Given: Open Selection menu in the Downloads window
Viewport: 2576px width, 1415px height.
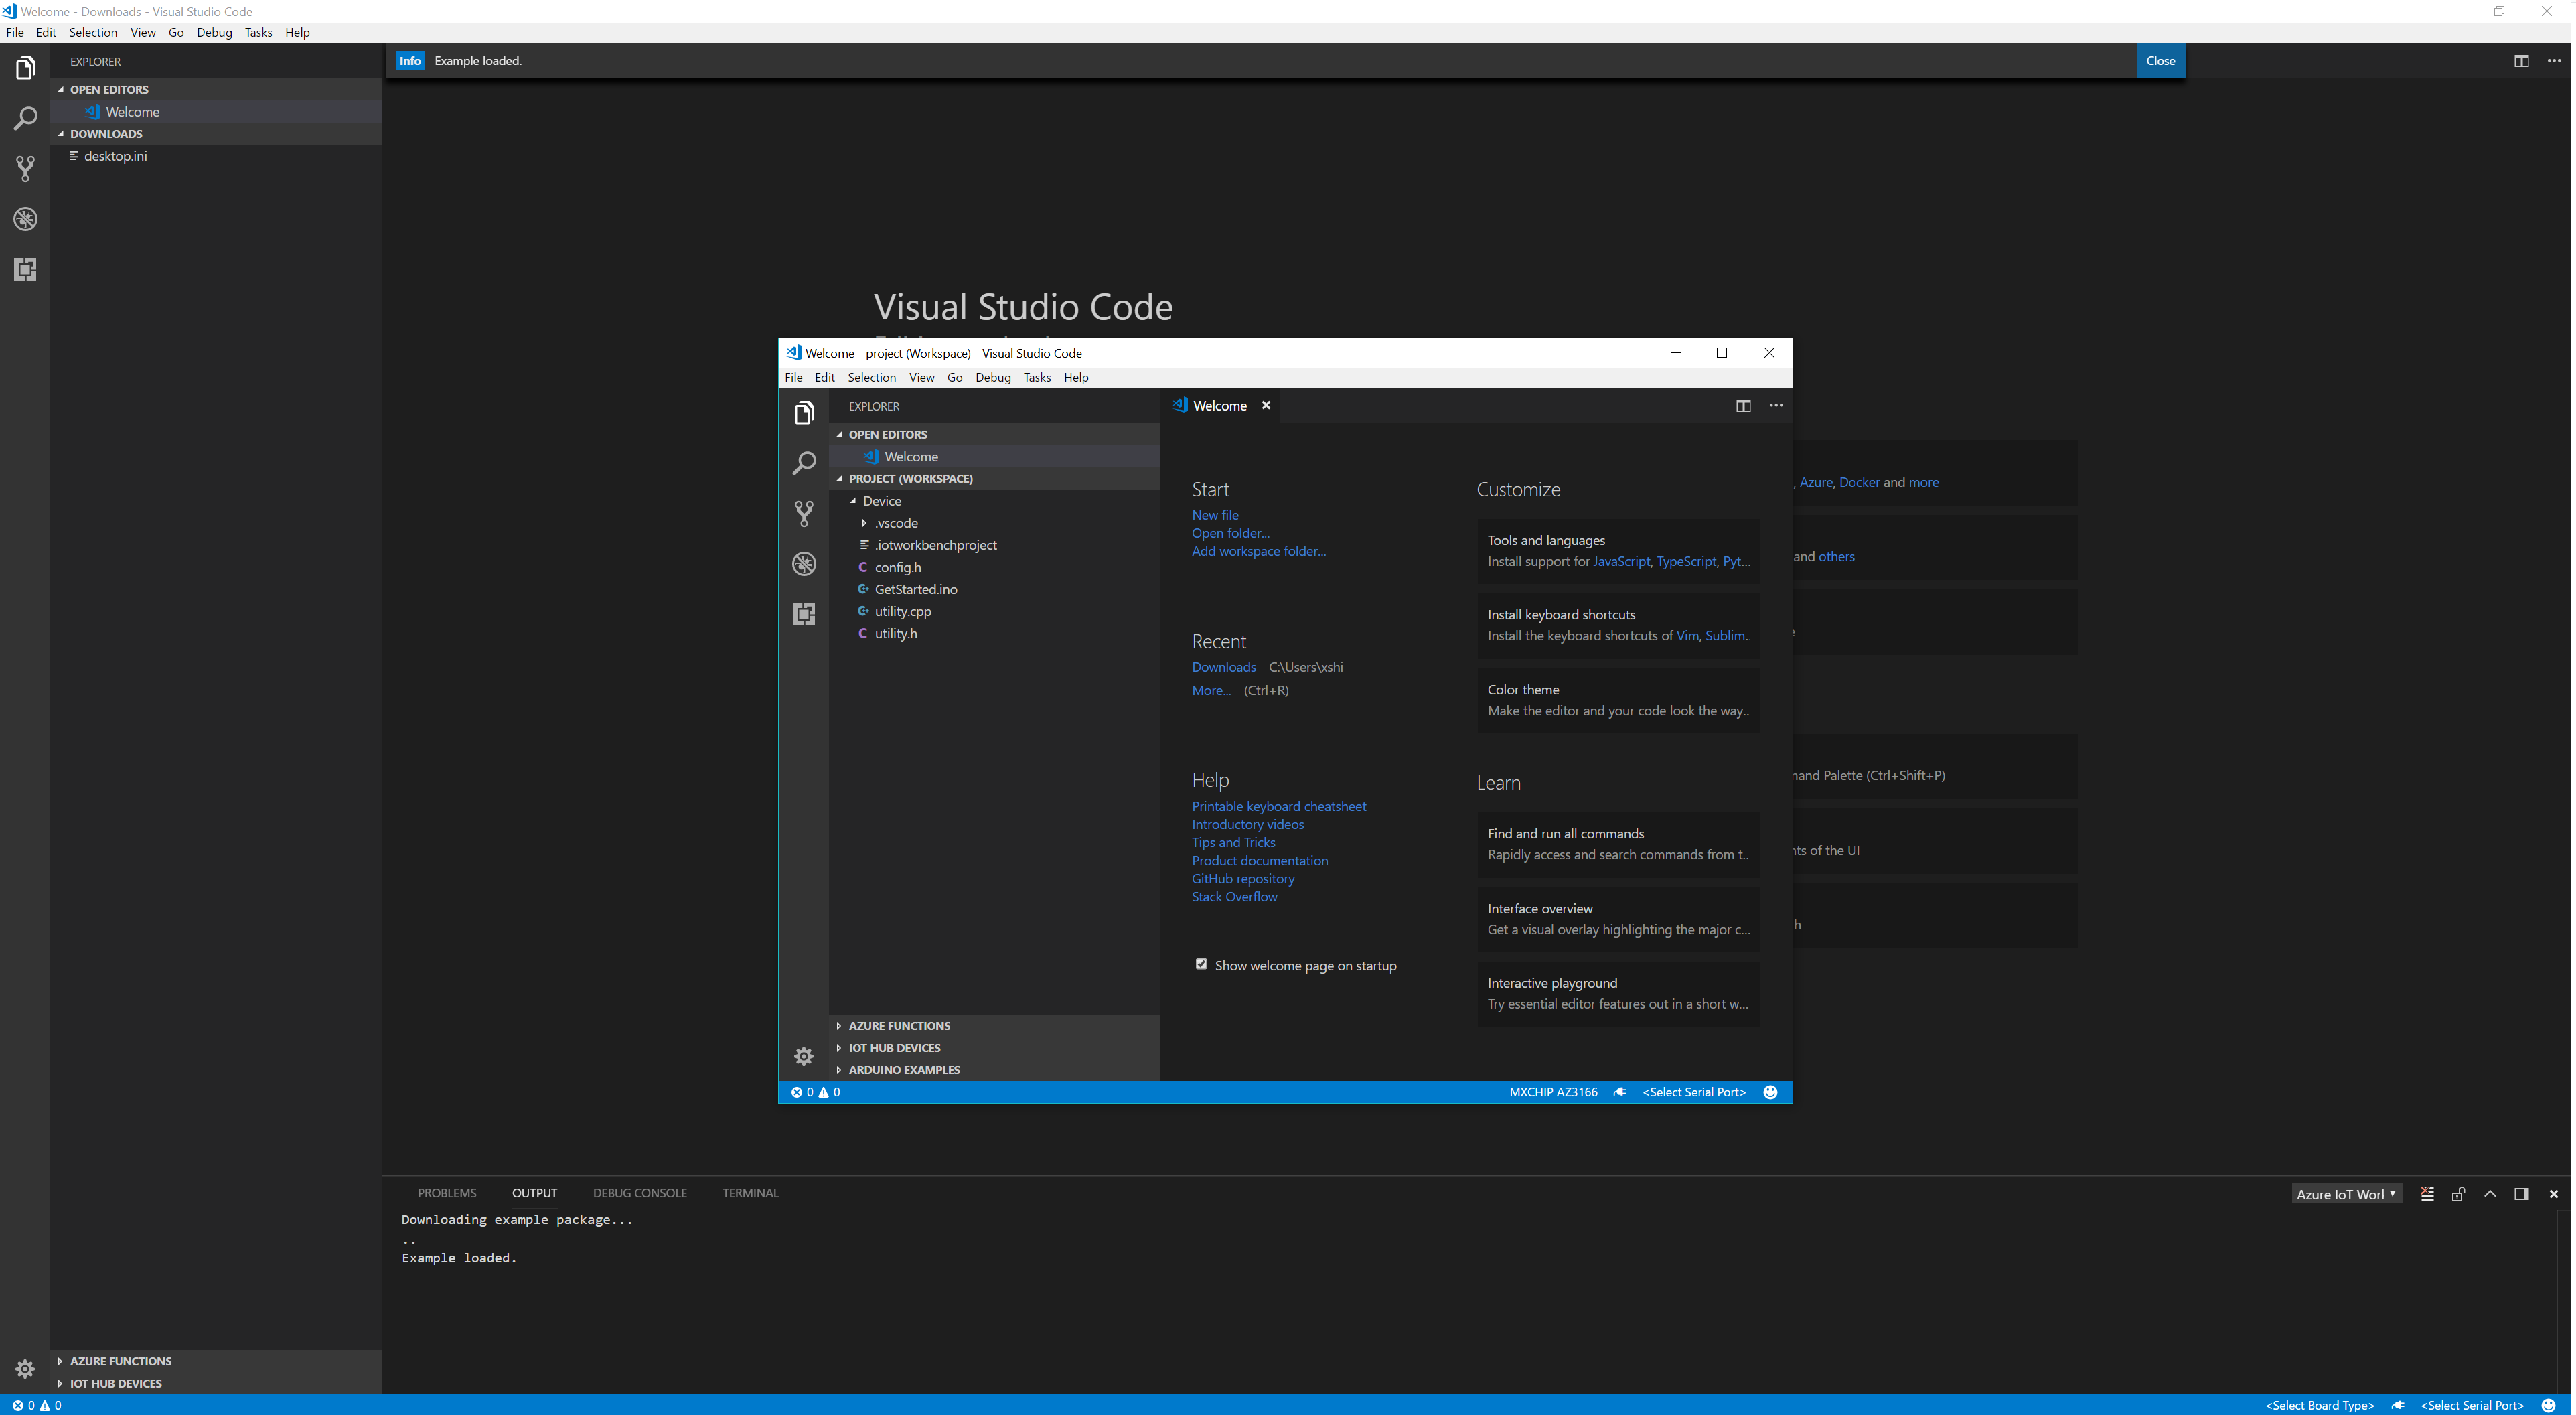Looking at the screenshot, I should click(x=93, y=33).
